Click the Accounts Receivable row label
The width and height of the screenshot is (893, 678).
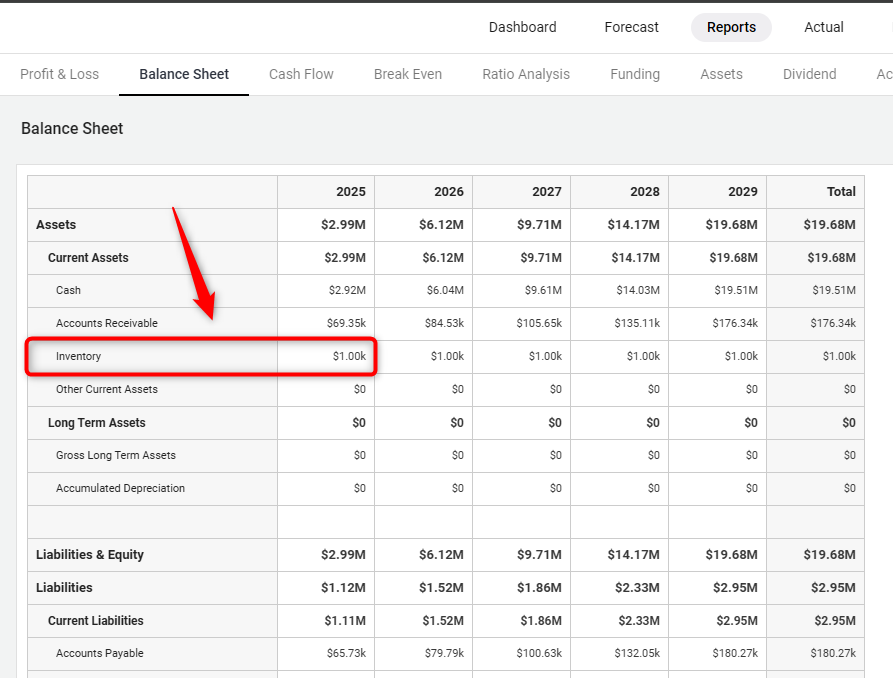[106, 323]
